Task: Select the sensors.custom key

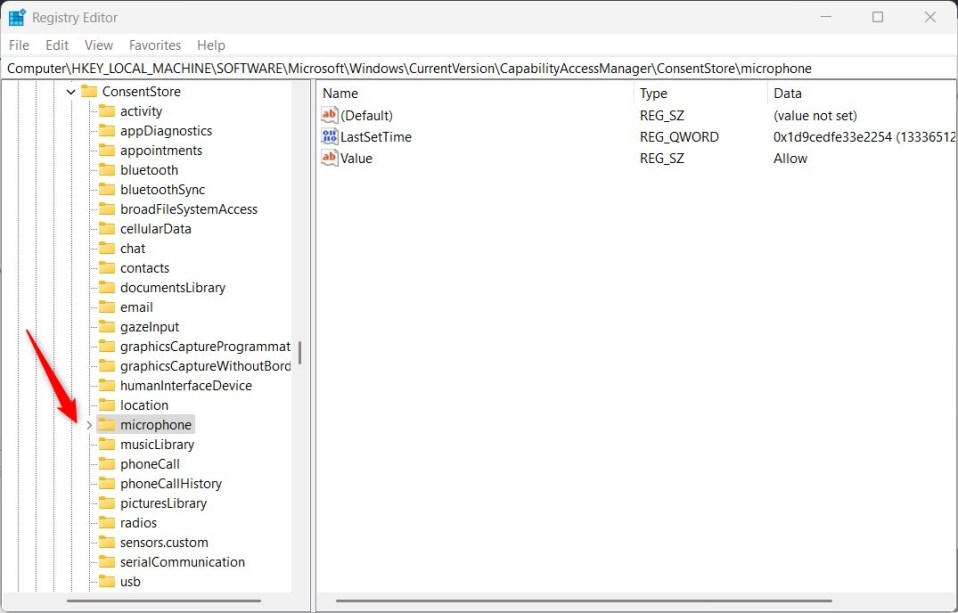Action: pyautogui.click(x=164, y=542)
